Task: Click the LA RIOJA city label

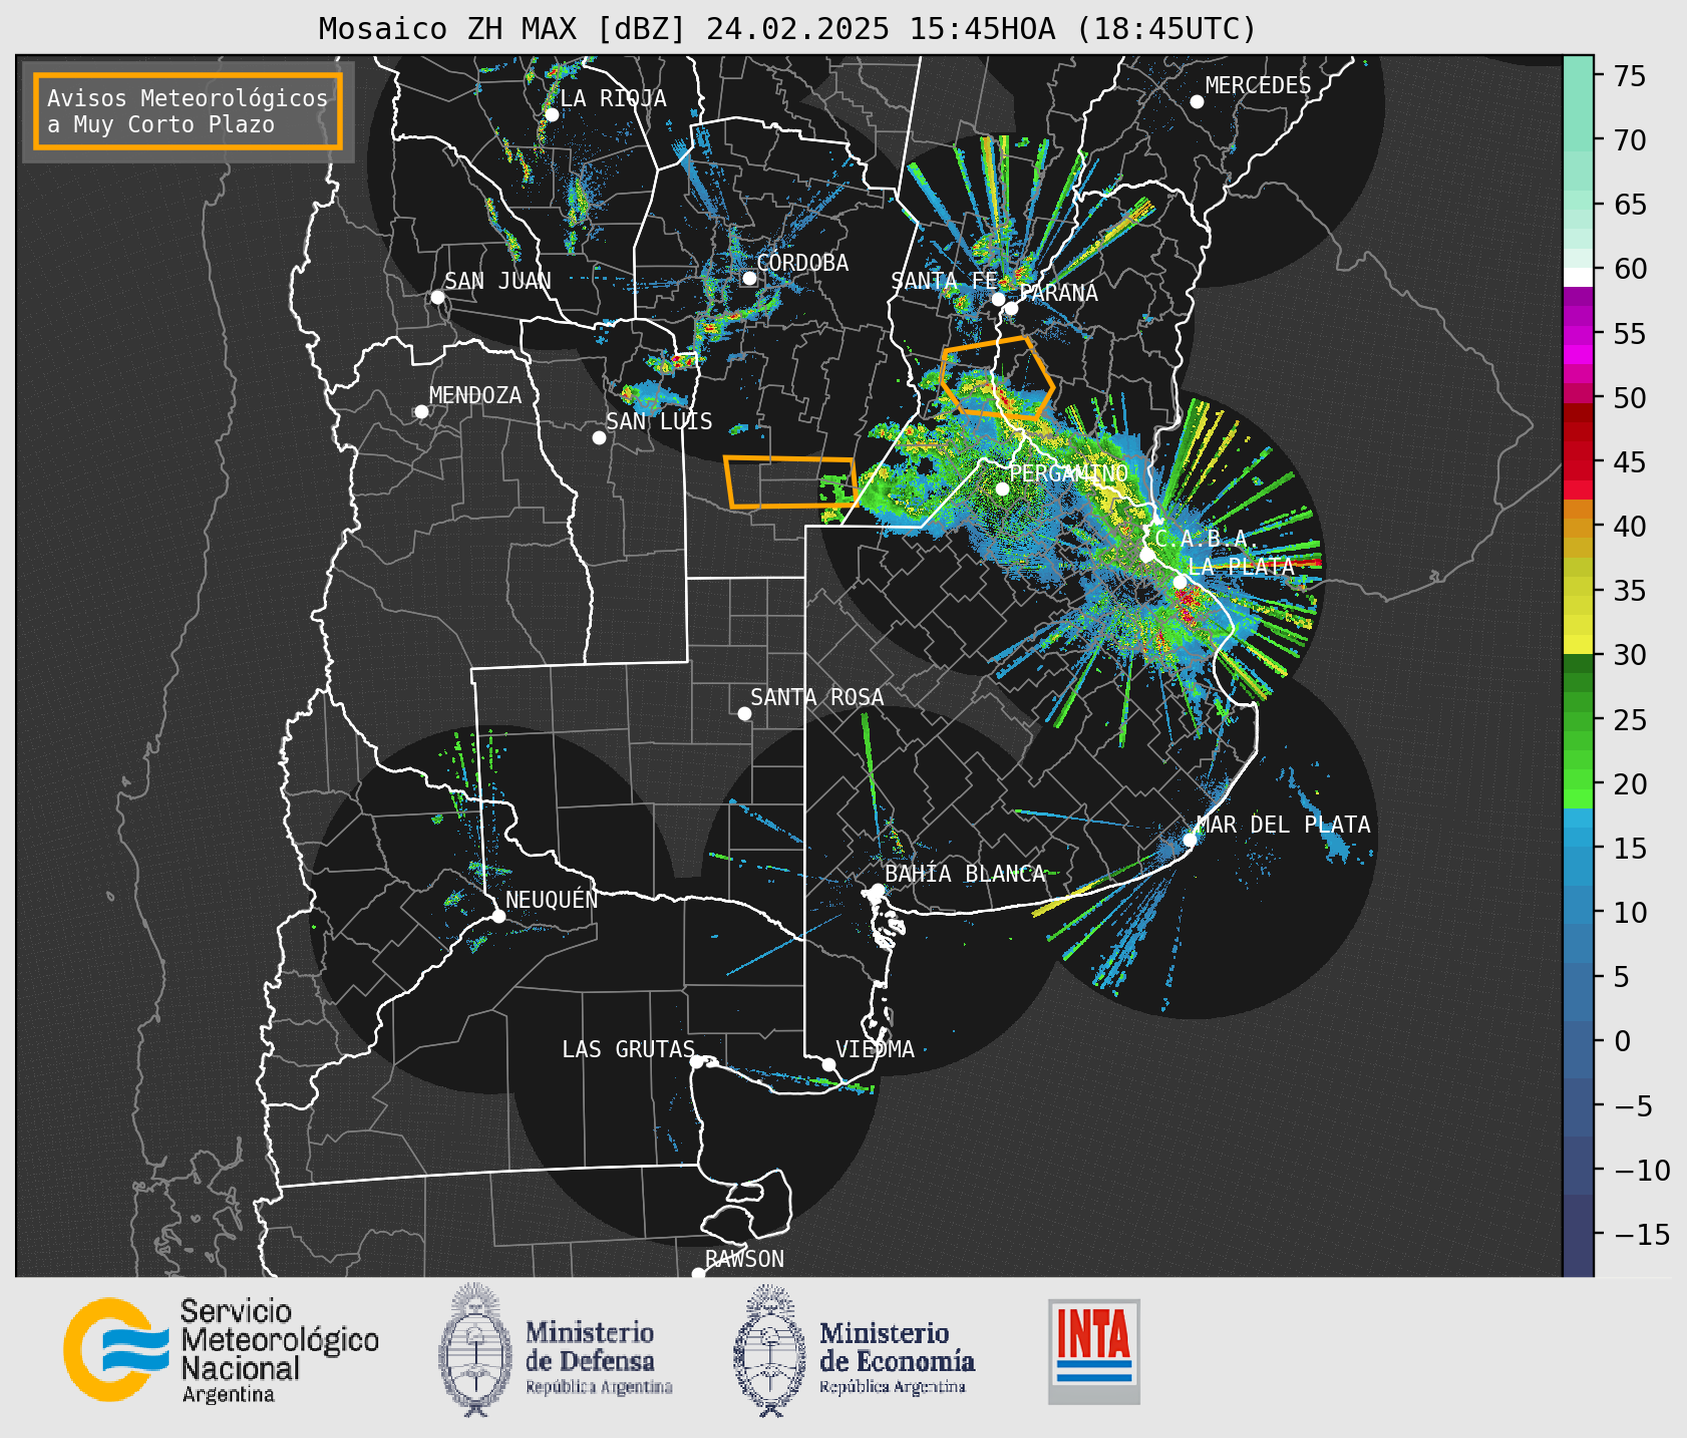Action: click(x=613, y=98)
